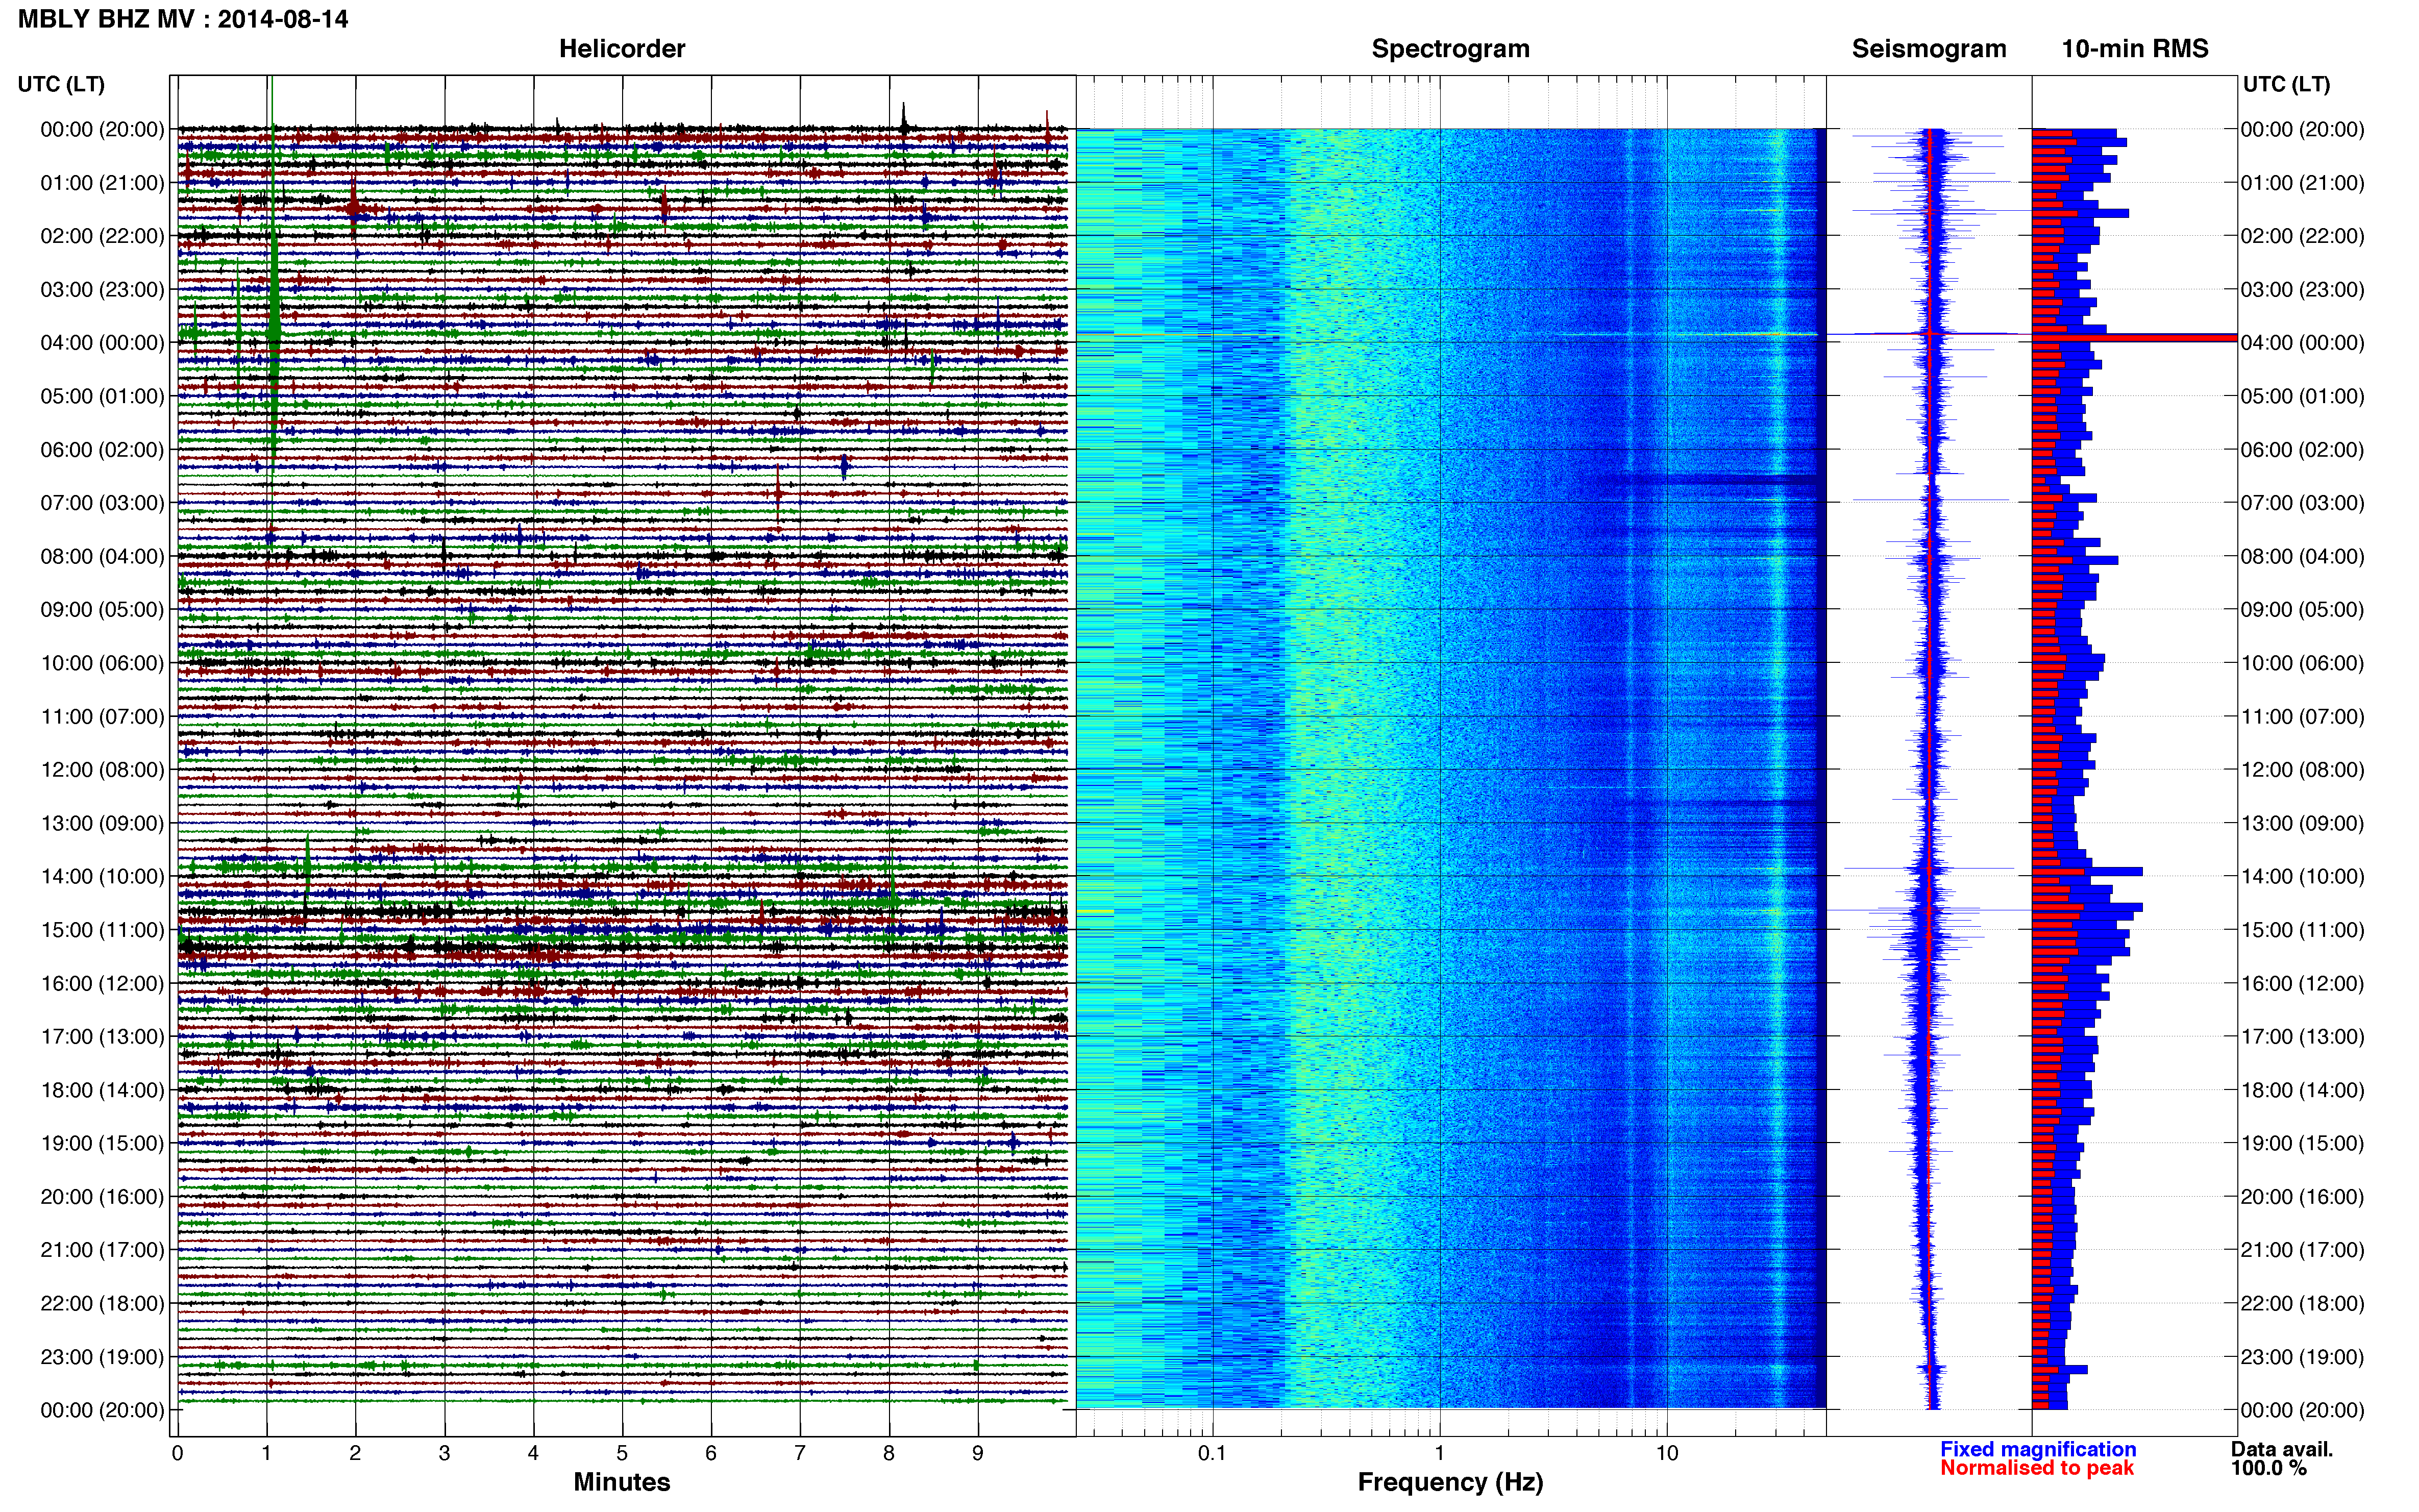Click the left '14:00 (10:00)' time label

pyautogui.click(x=102, y=877)
